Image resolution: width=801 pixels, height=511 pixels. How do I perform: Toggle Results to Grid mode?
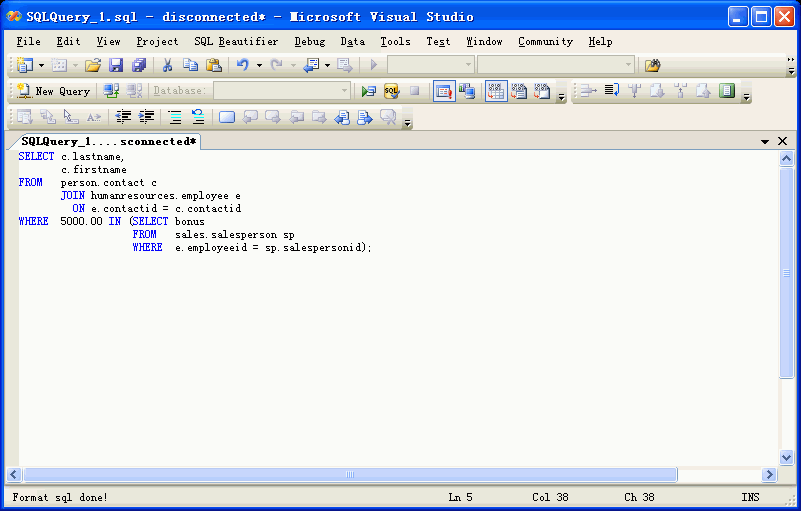(496, 91)
